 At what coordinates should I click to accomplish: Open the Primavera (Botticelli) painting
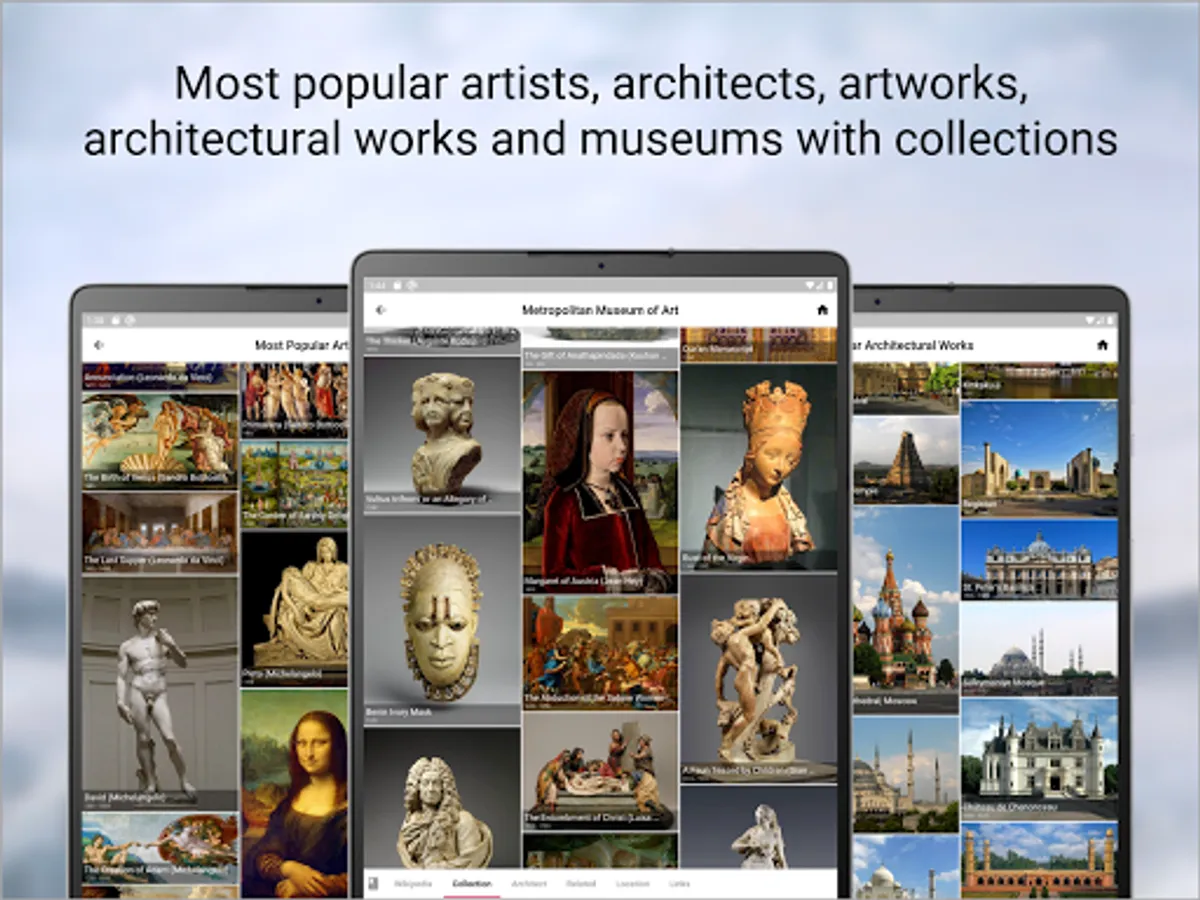pyautogui.click(x=294, y=400)
